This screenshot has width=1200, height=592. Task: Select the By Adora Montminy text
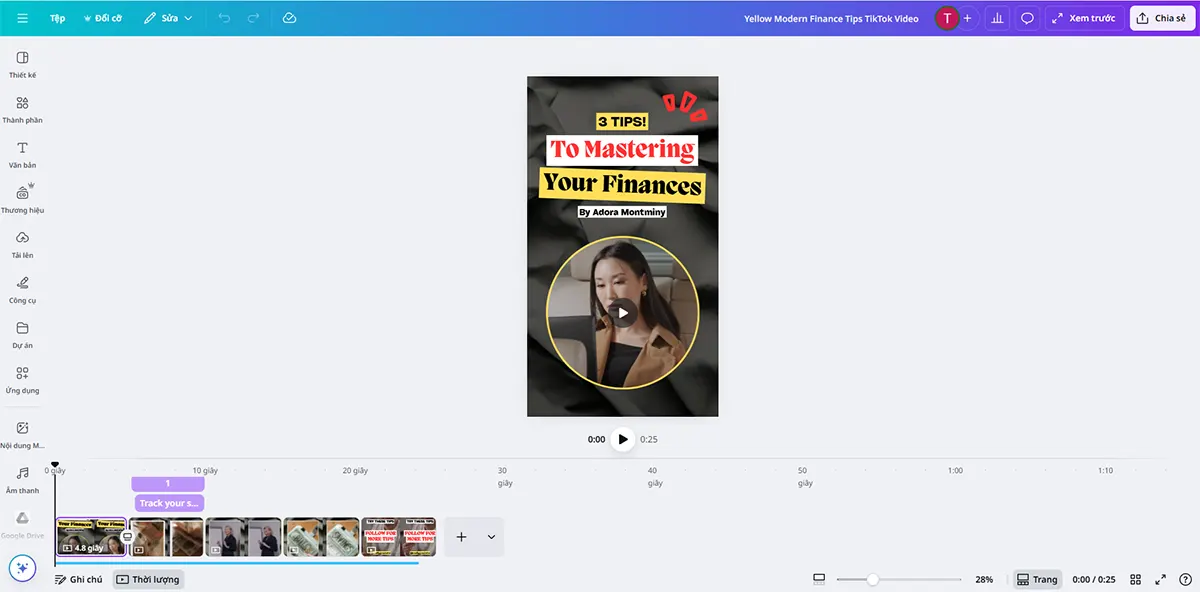point(622,212)
